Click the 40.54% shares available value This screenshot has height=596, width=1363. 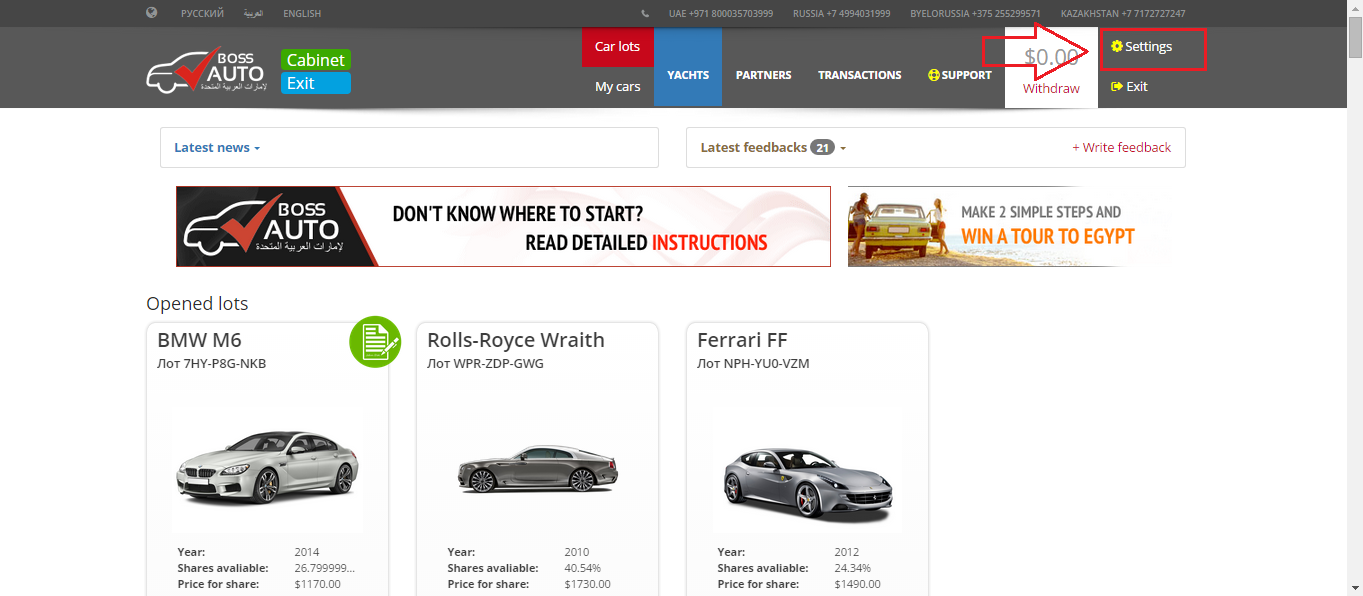click(582, 568)
